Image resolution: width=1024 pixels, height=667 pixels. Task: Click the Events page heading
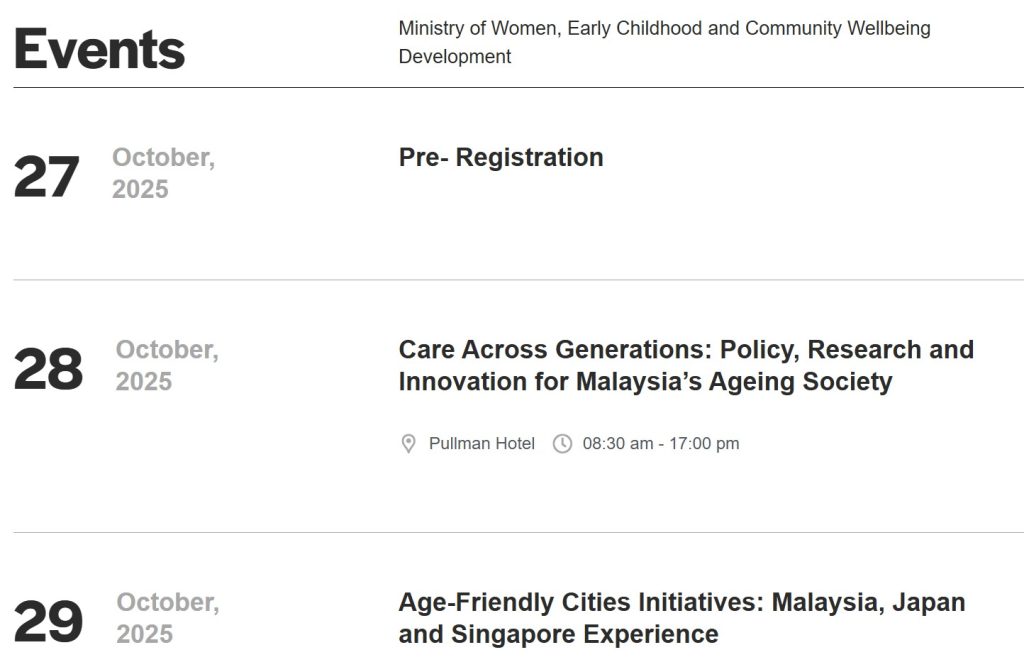click(99, 48)
